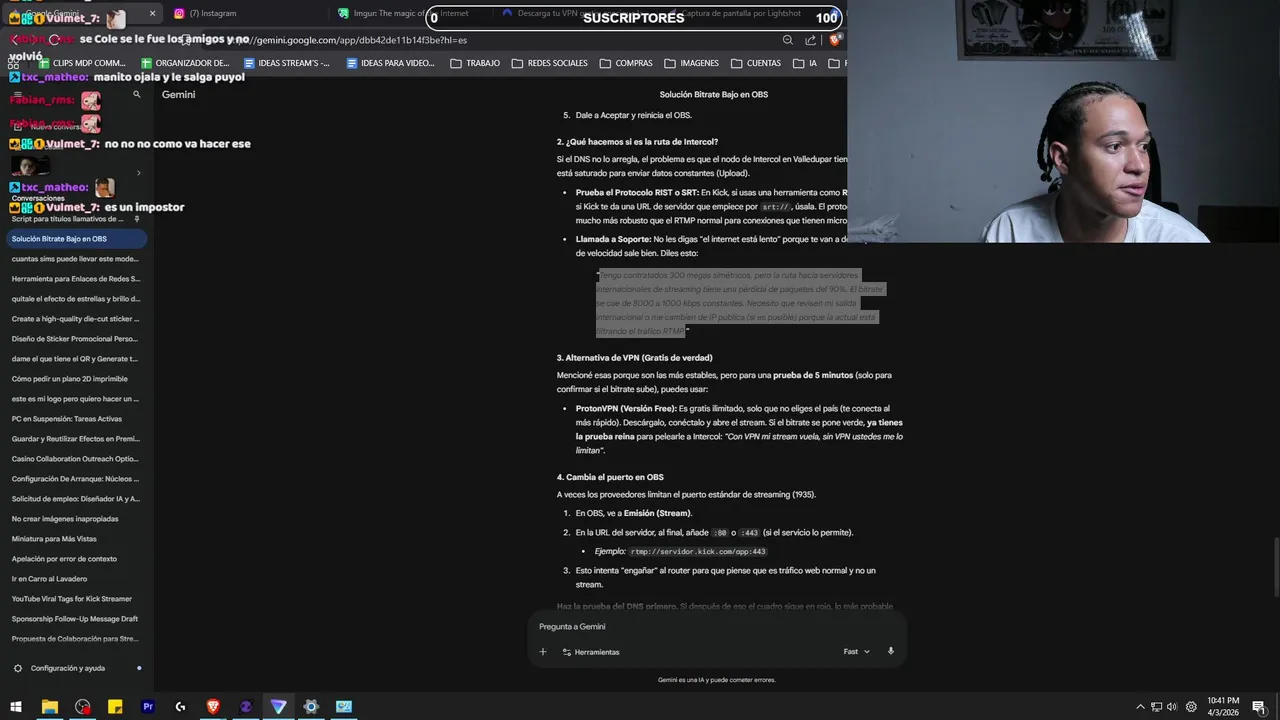Open chat Configuración De Arranque: Núcleos
This screenshot has width=1280, height=720.
coord(76,479)
